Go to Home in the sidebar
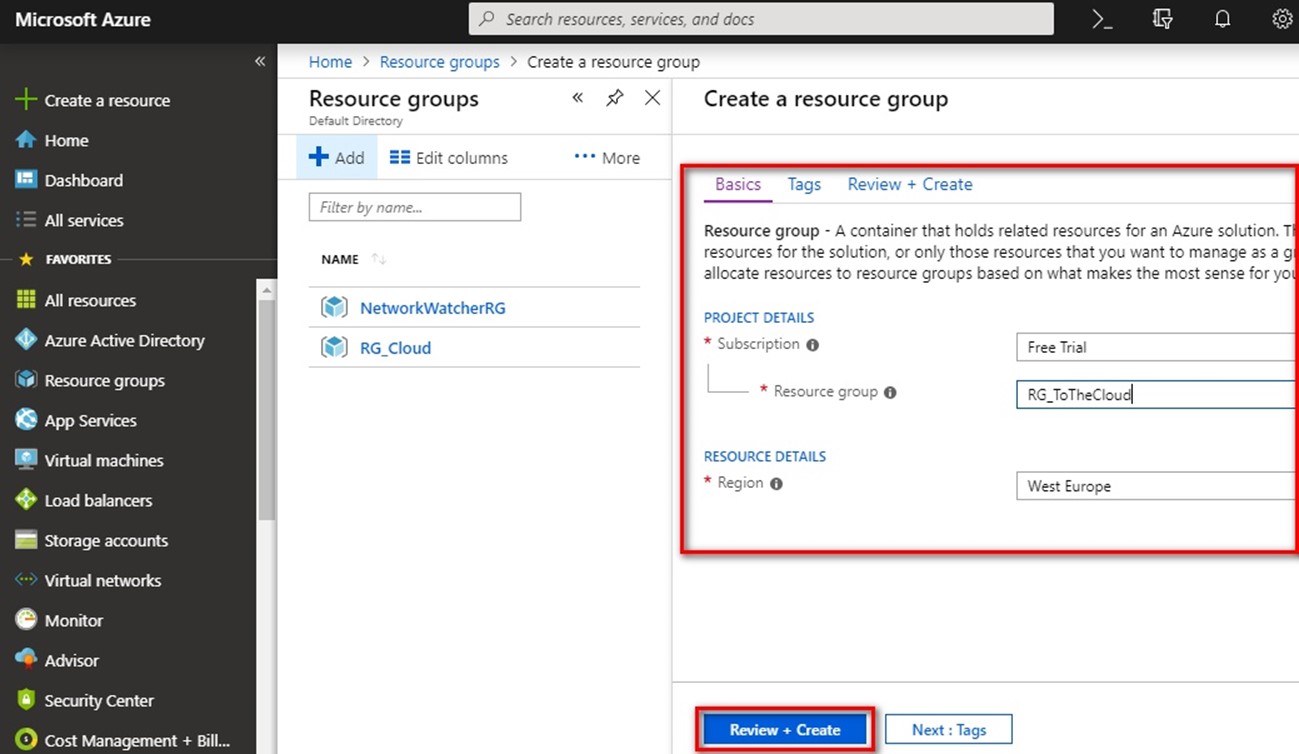Viewport: 1299px width, 754px height. point(66,140)
